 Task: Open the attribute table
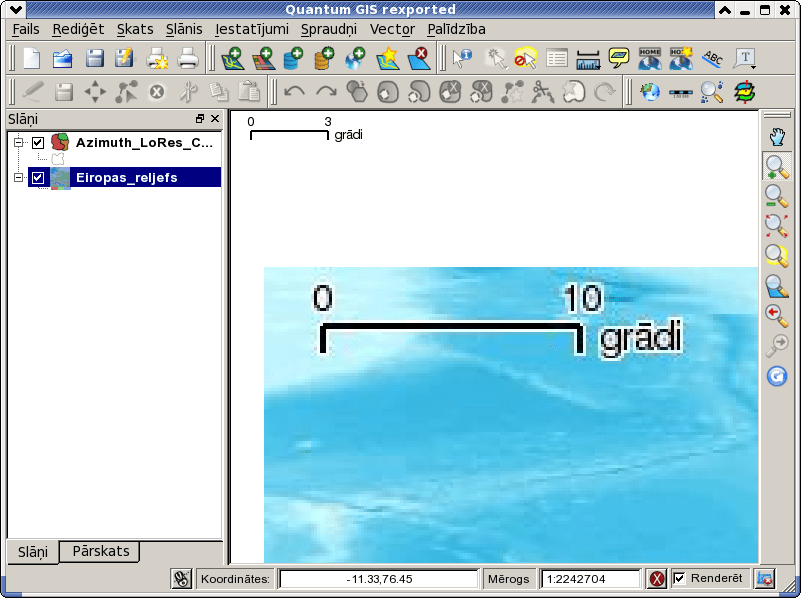point(557,58)
